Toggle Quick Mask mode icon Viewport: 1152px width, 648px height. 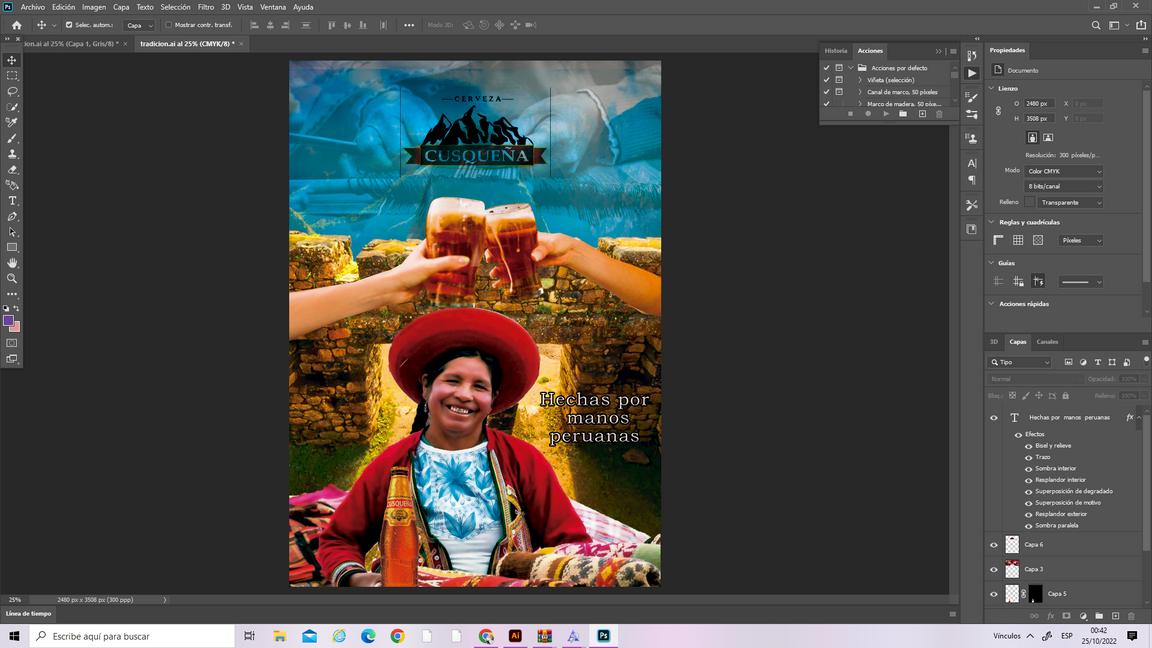12,343
